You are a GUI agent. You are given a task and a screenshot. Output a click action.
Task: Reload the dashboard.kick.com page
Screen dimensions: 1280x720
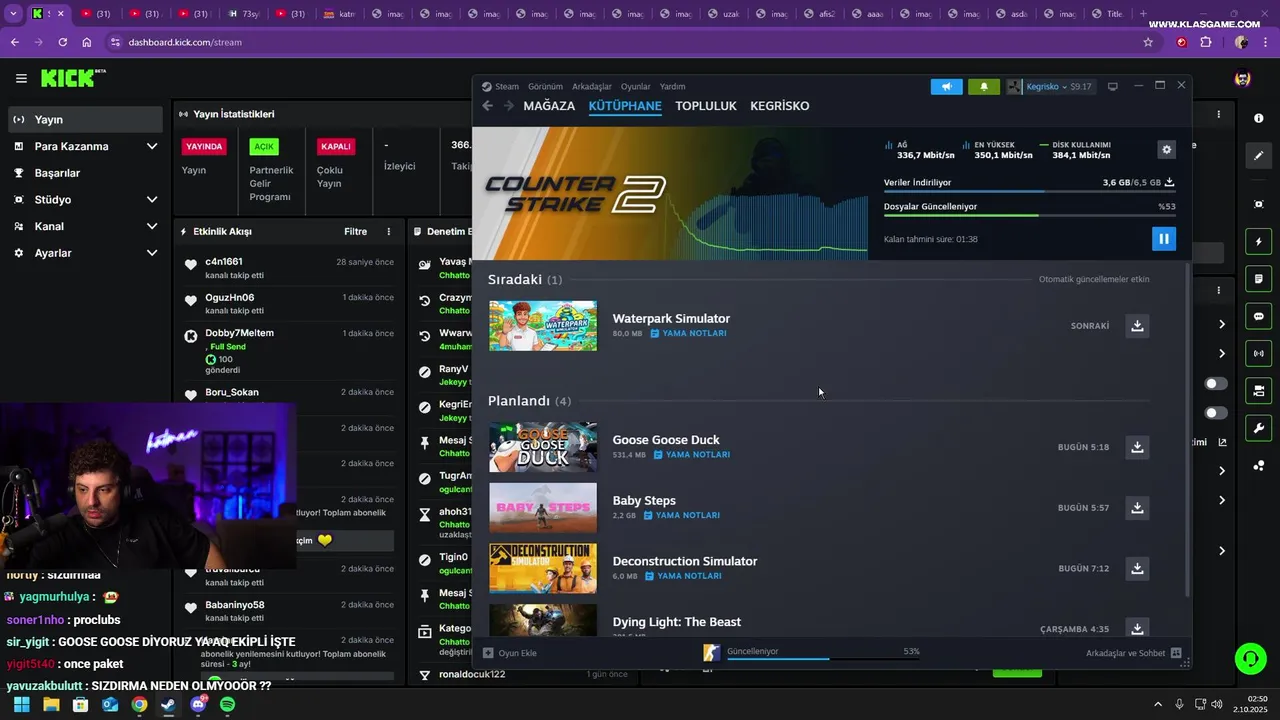[x=62, y=42]
